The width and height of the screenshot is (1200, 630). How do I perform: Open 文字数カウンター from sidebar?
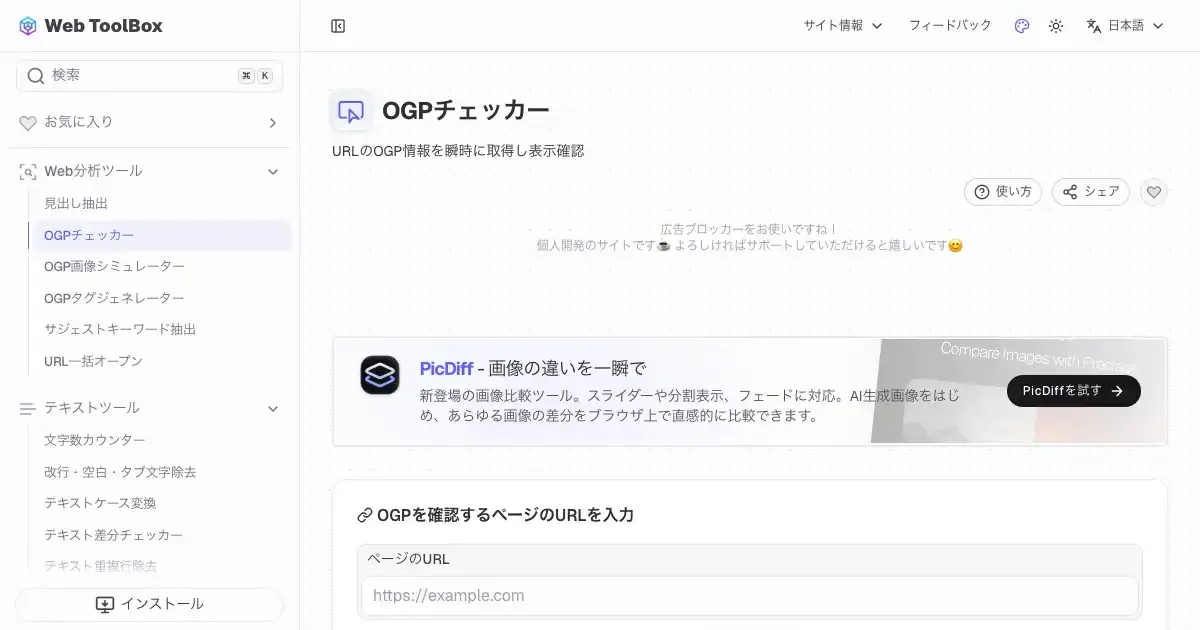tap(95, 440)
